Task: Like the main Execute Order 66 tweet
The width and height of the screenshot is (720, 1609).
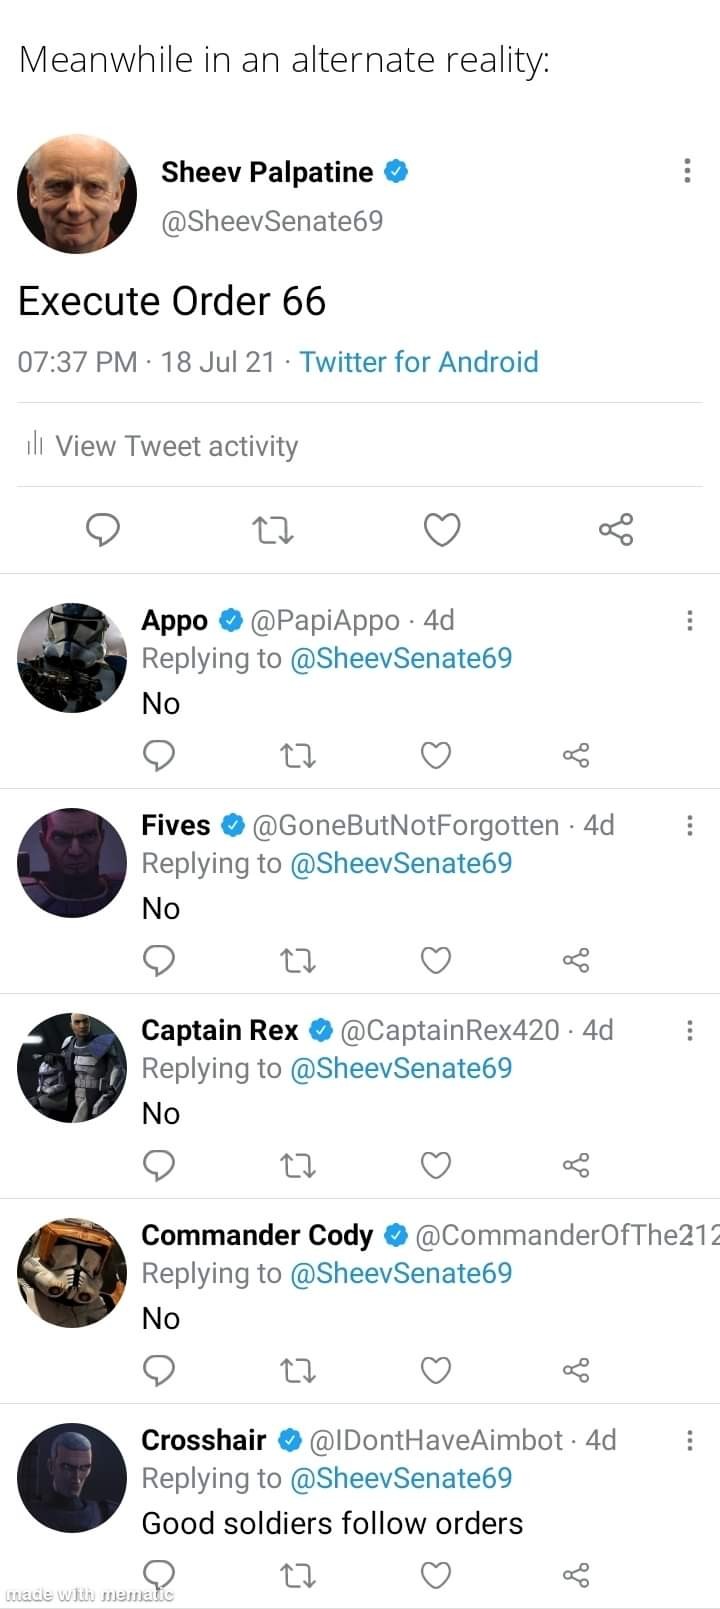Action: [x=442, y=529]
